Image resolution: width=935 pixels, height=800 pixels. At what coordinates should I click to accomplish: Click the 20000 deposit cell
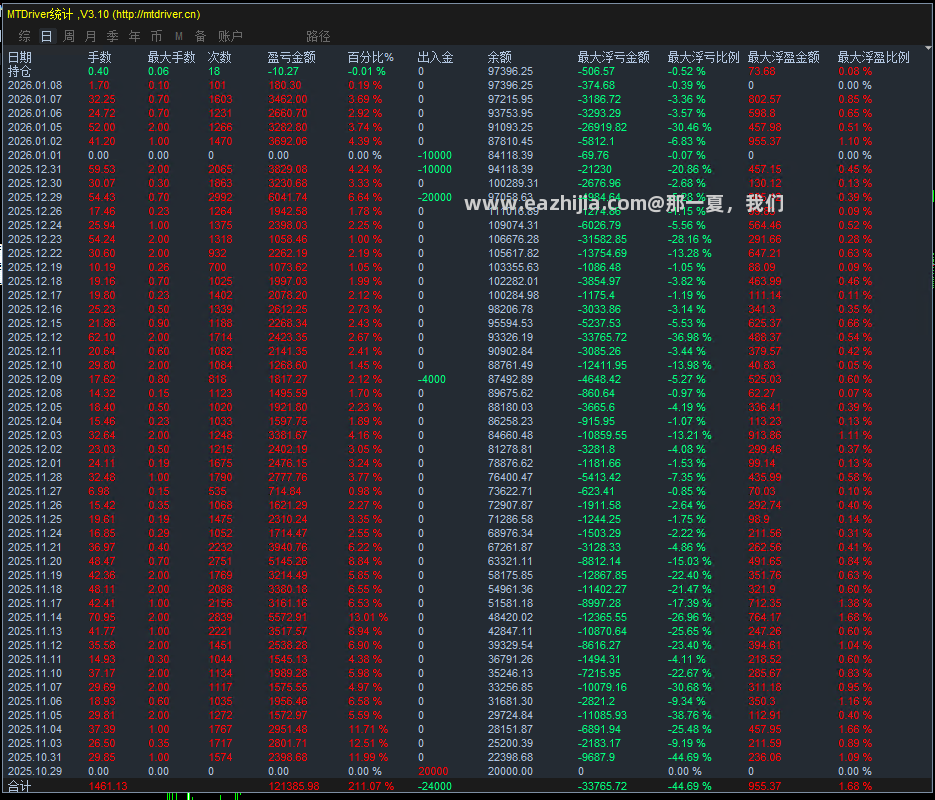click(x=434, y=771)
